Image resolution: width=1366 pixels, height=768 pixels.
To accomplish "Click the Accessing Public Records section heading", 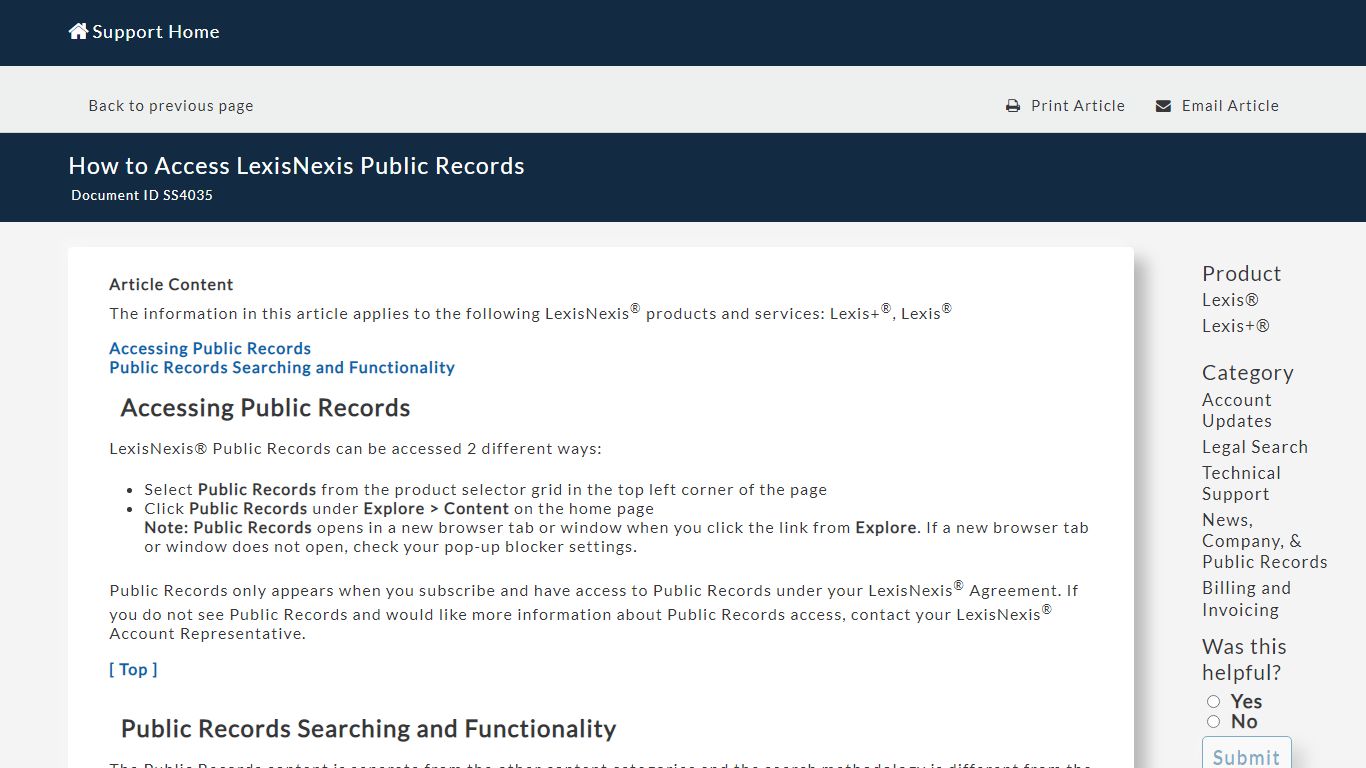I will click(265, 408).
